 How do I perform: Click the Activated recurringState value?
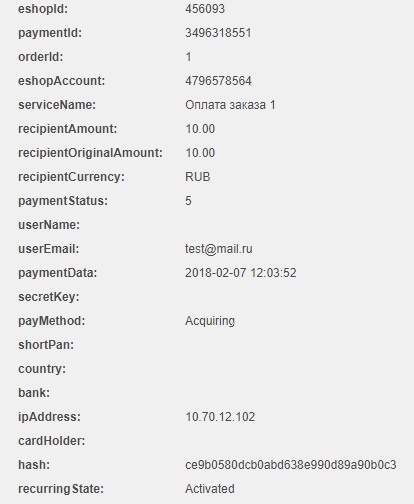coord(210,489)
